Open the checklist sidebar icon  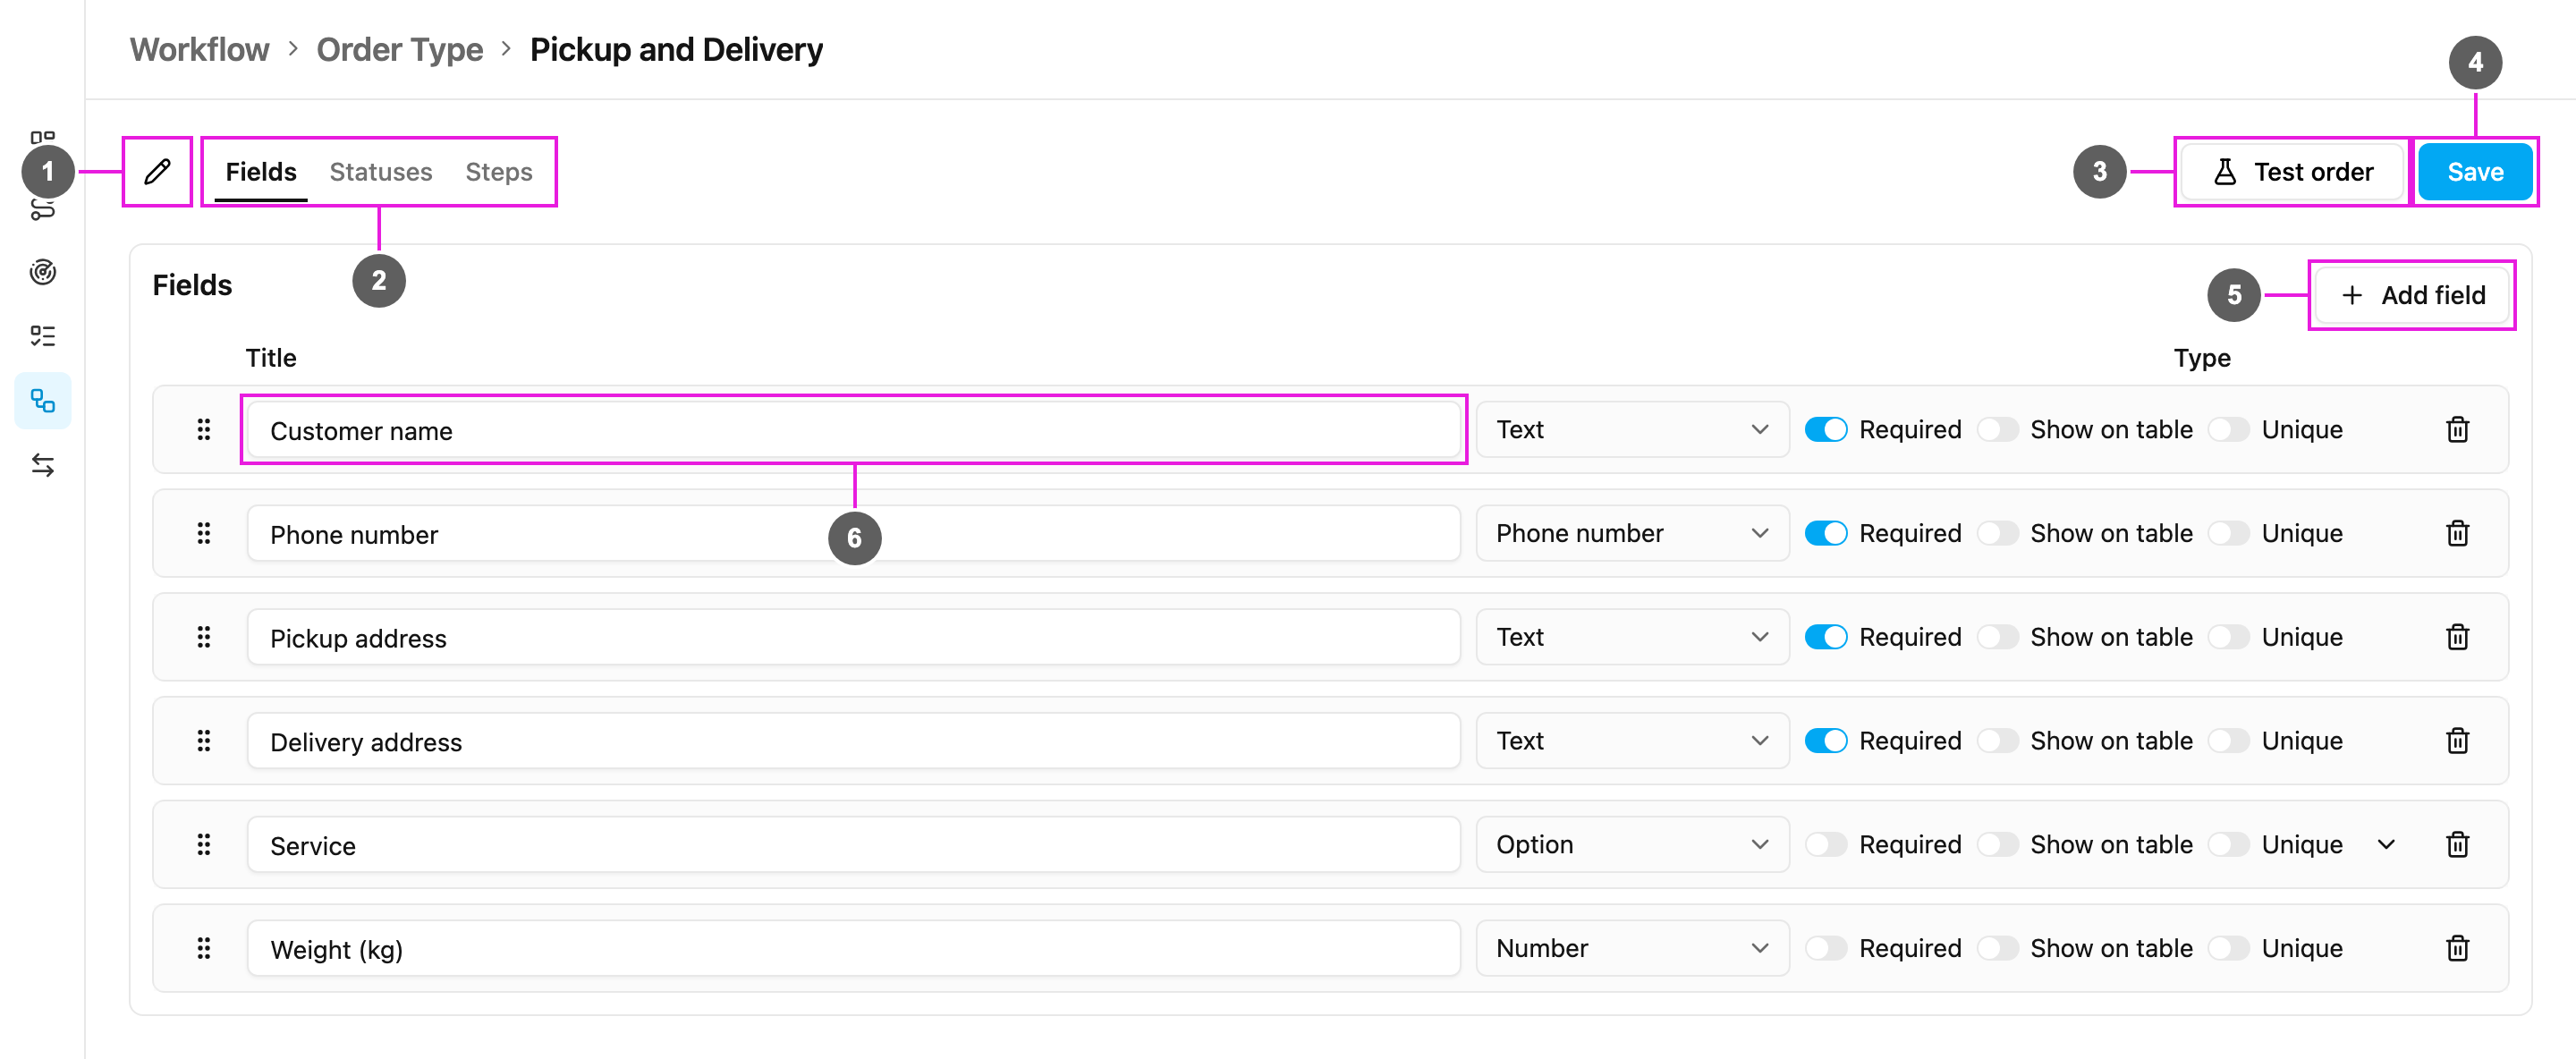click(x=43, y=336)
